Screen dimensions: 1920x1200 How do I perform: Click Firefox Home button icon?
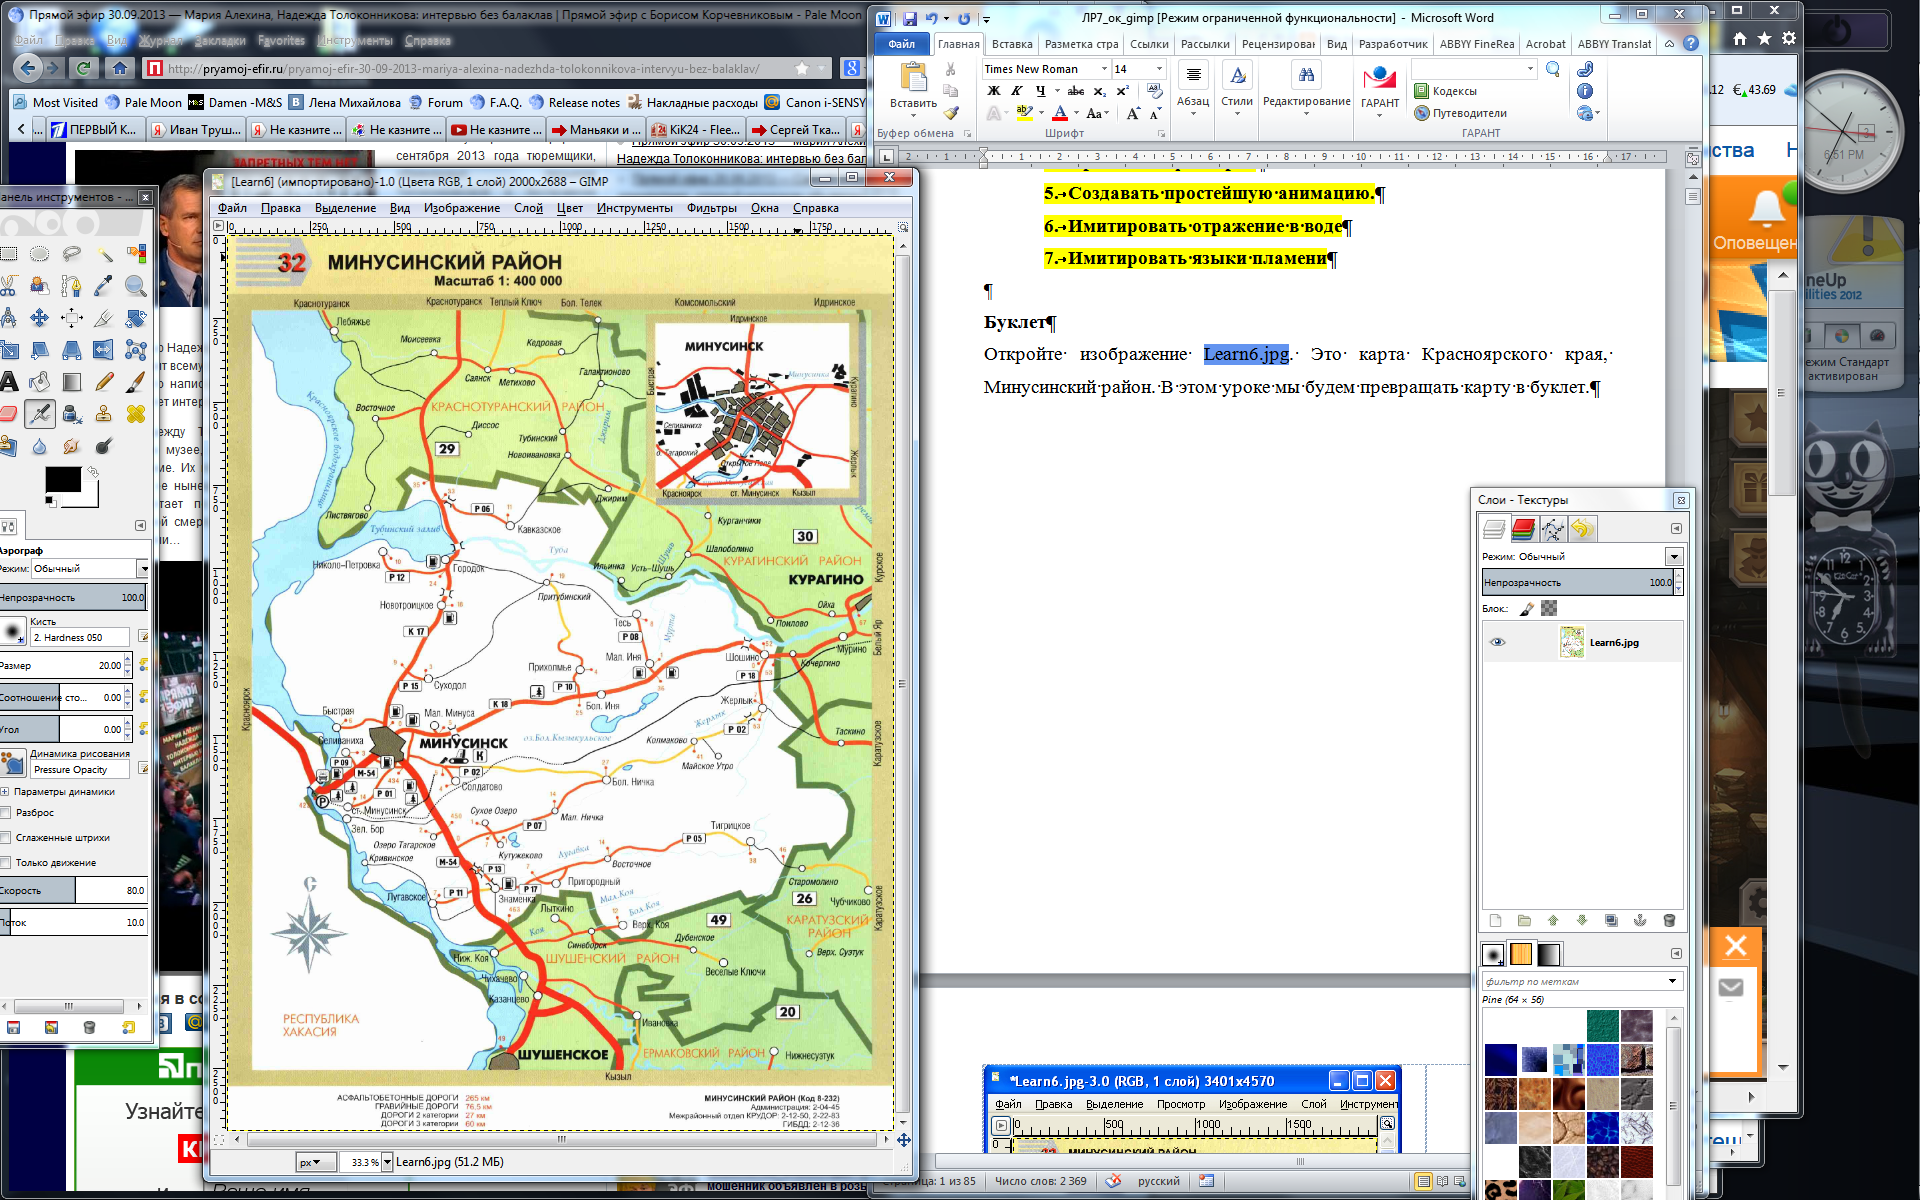120,68
